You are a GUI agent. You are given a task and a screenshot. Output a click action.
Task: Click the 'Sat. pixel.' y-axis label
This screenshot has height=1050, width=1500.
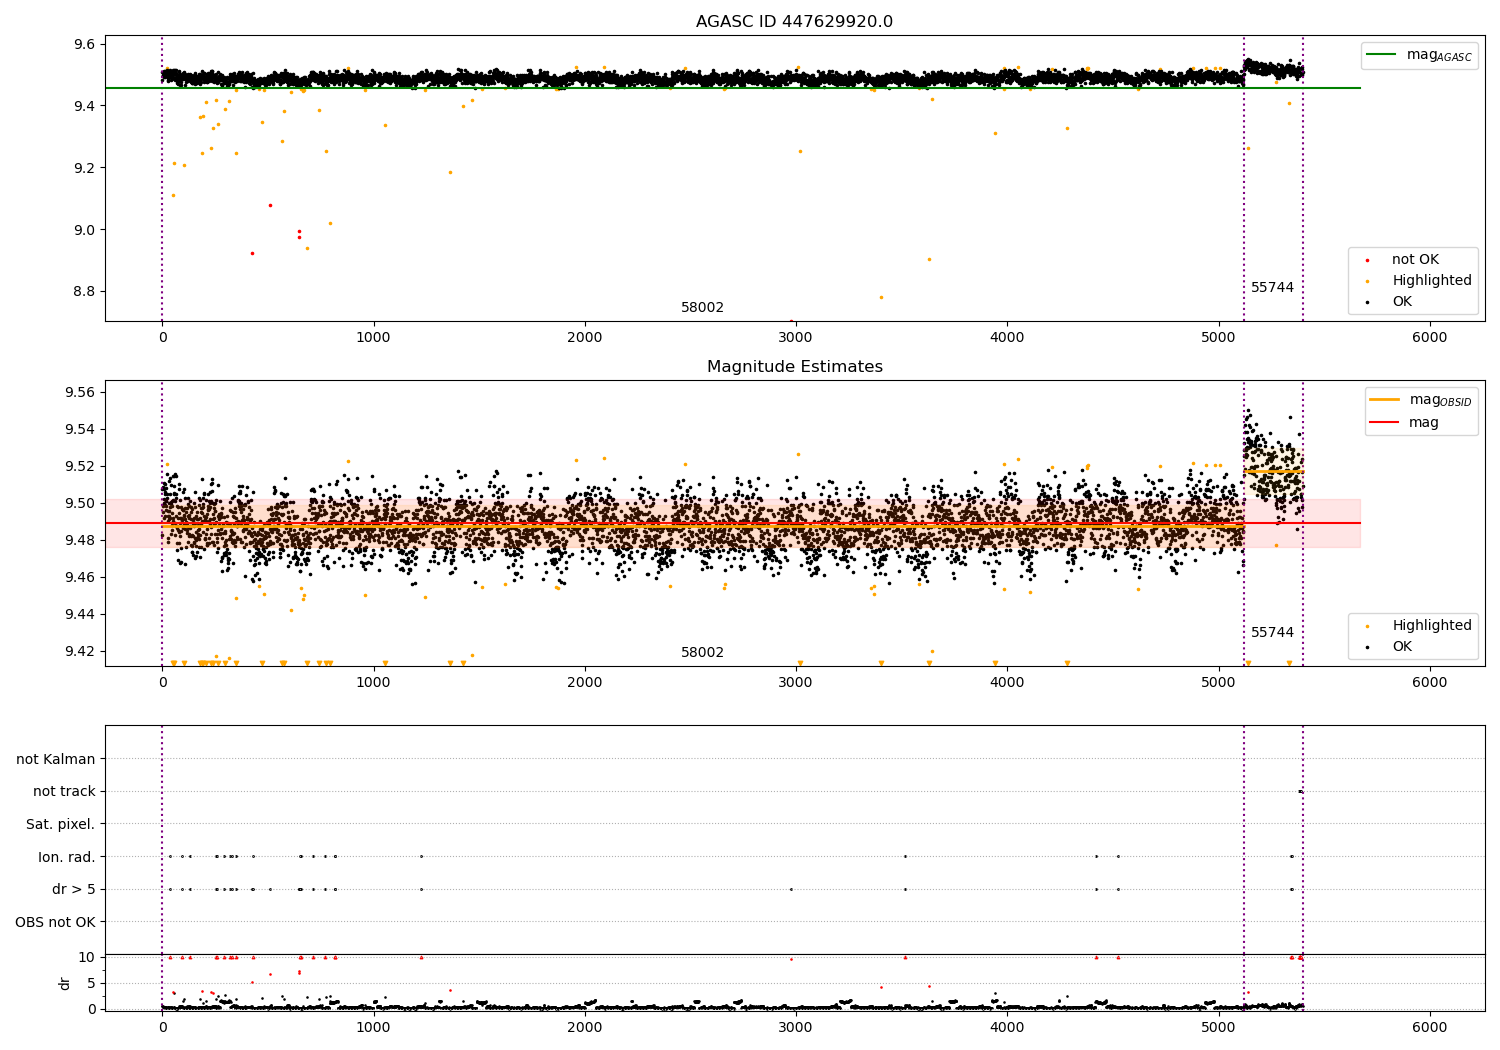[x=60, y=824]
